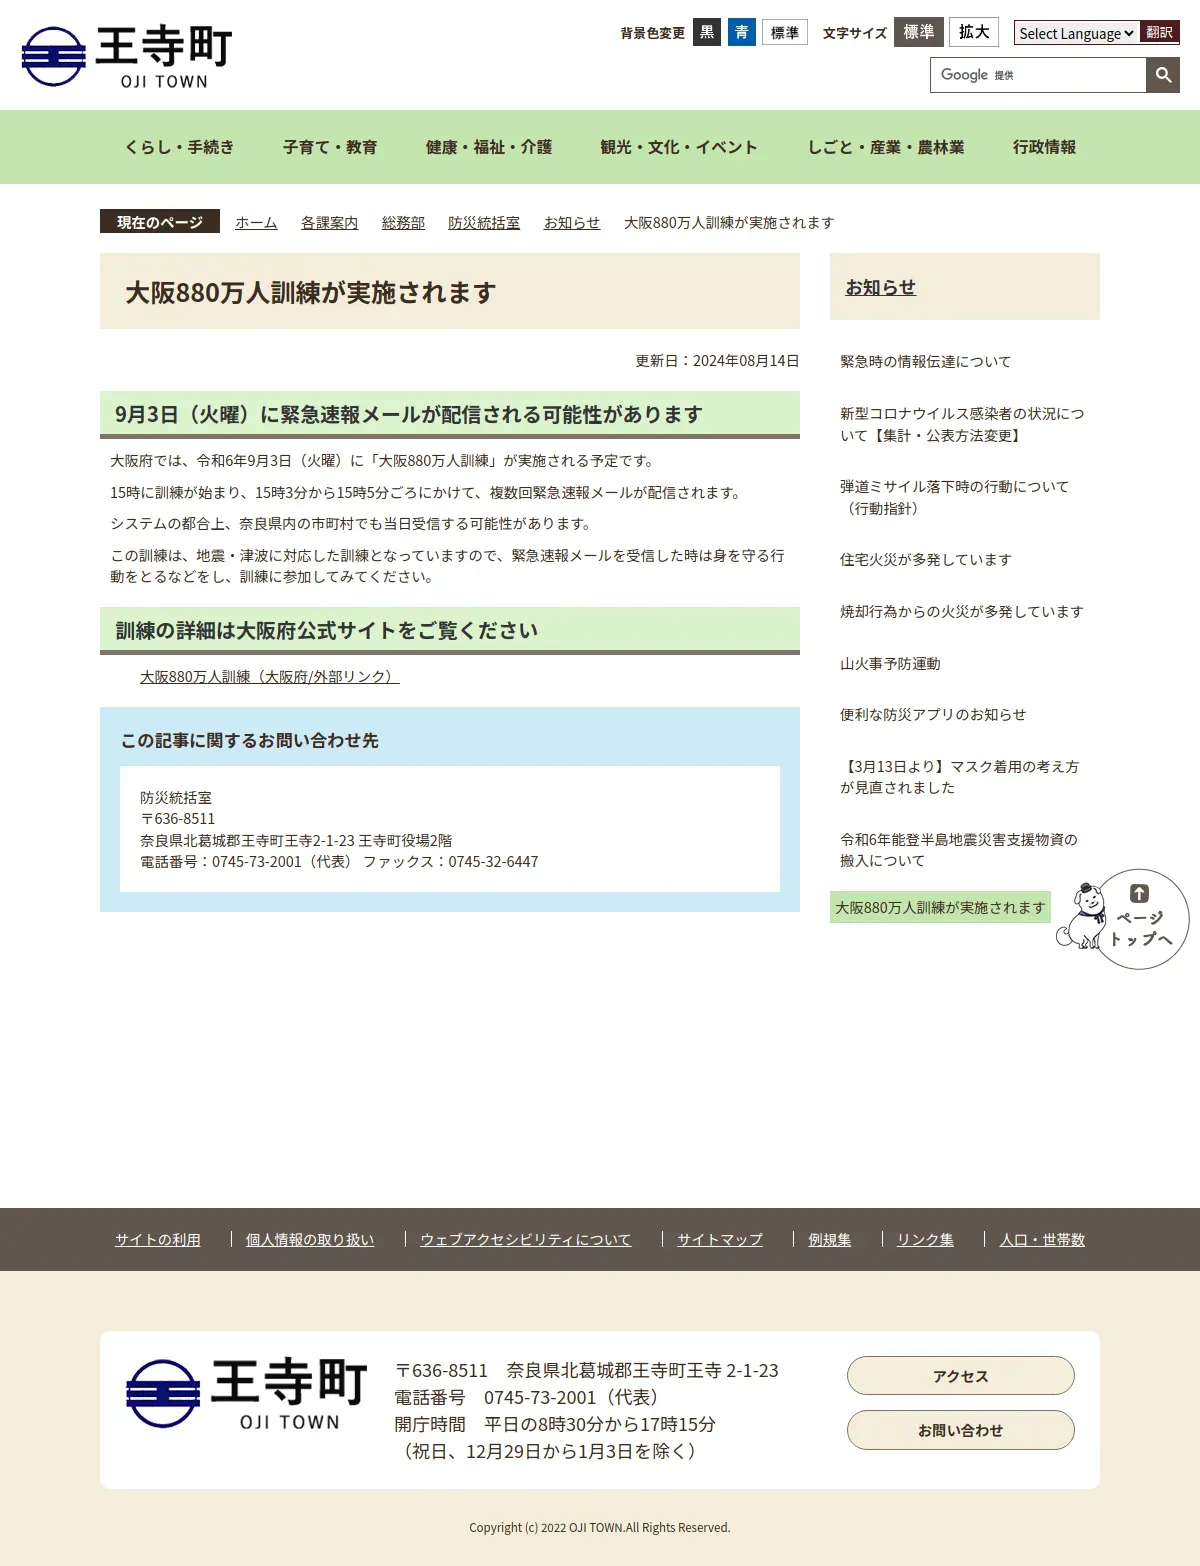Open sidebar お知らせ heading link
This screenshot has height=1566, width=1200.
[880, 288]
